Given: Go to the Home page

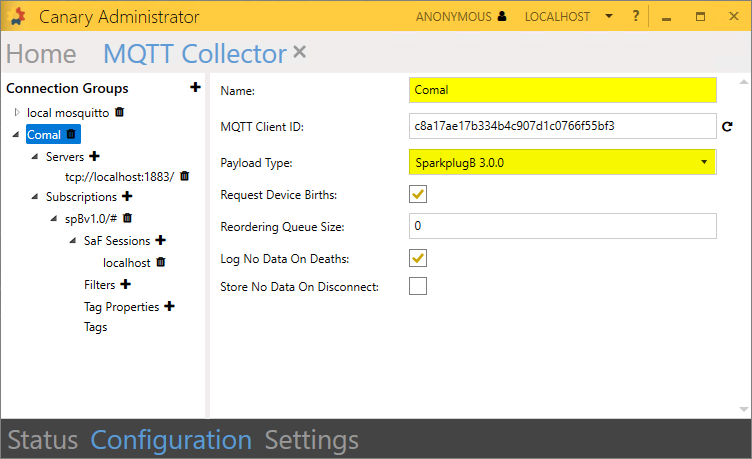Looking at the screenshot, I should point(41,54).
